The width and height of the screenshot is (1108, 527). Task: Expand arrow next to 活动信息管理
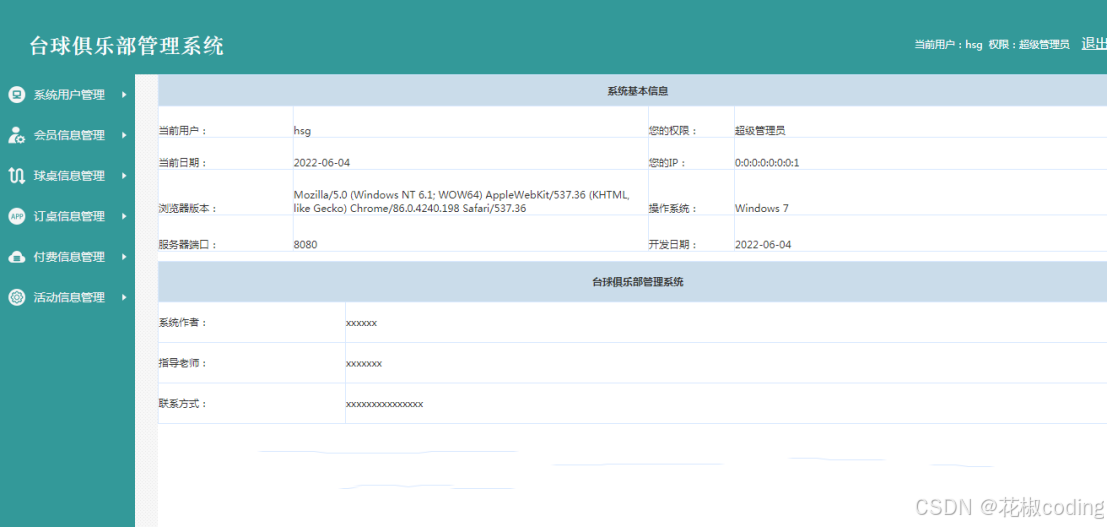tap(124, 297)
